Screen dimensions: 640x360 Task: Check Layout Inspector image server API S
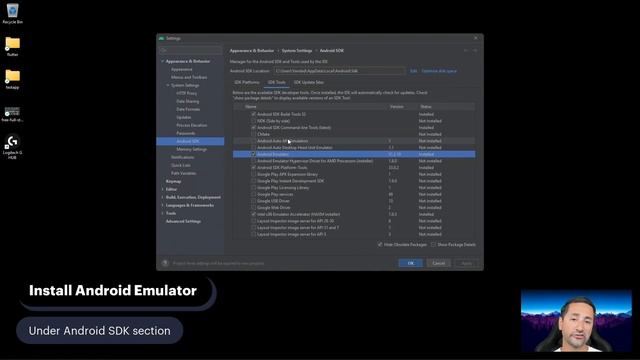point(253,234)
